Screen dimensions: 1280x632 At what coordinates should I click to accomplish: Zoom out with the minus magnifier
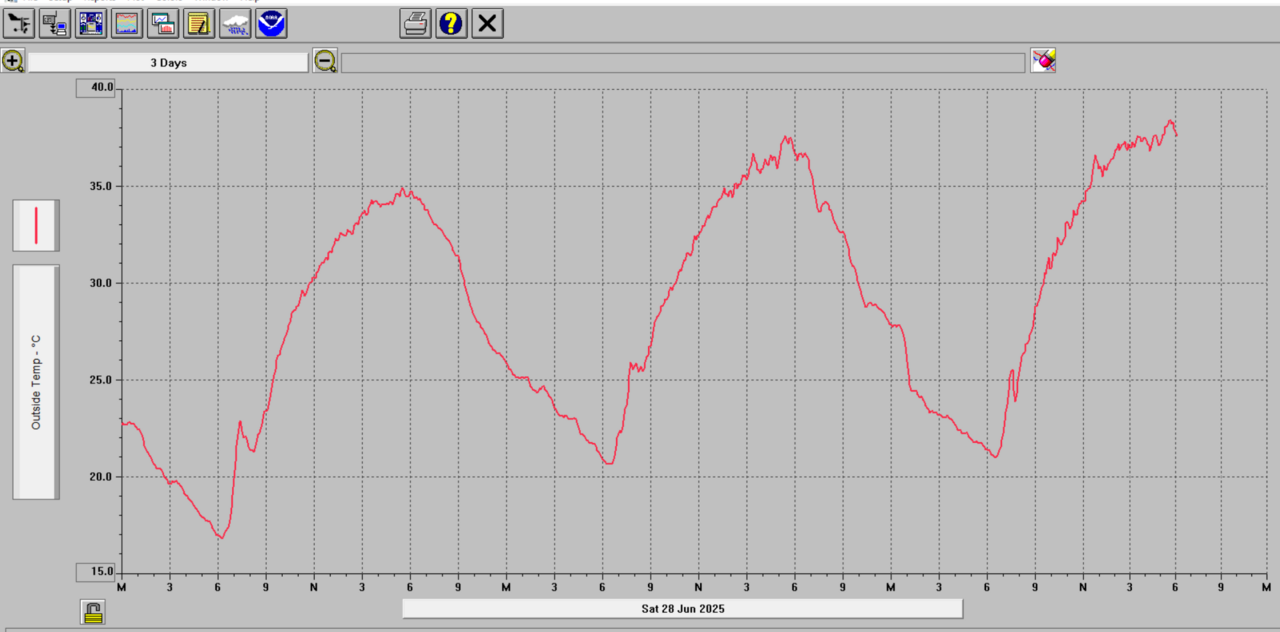tap(325, 62)
